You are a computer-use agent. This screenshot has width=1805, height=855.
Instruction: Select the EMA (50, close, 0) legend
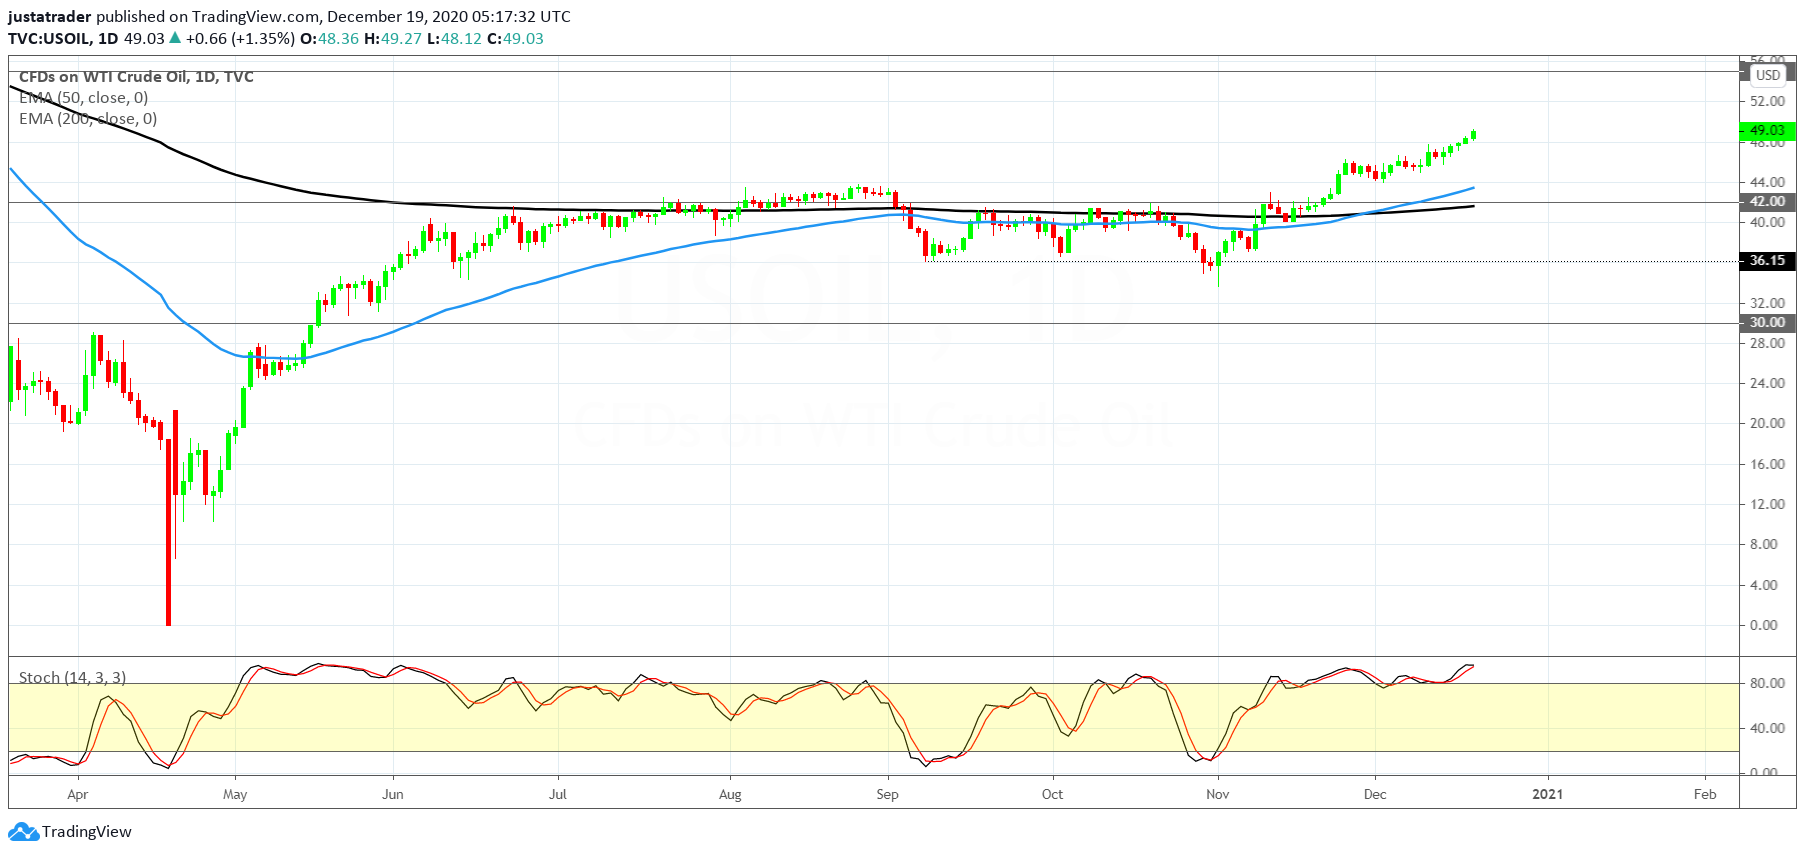(83, 98)
